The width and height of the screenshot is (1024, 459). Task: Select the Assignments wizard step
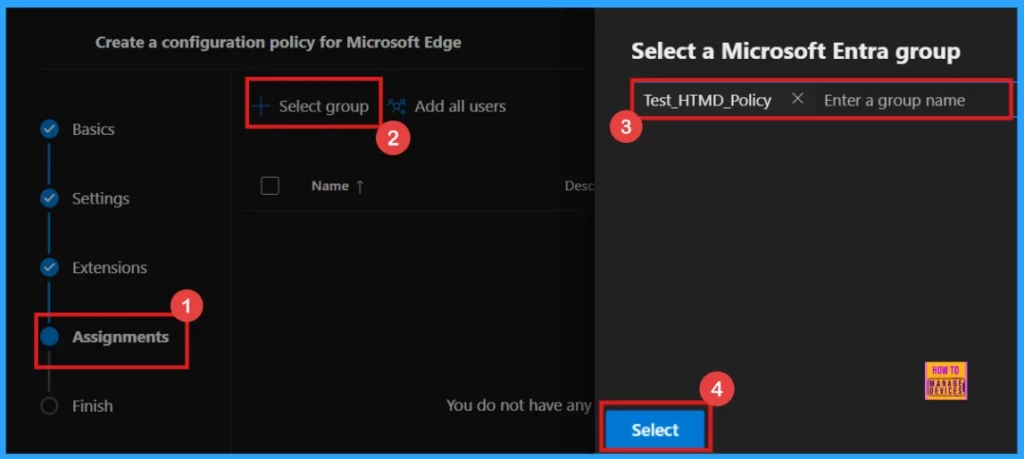click(x=120, y=337)
